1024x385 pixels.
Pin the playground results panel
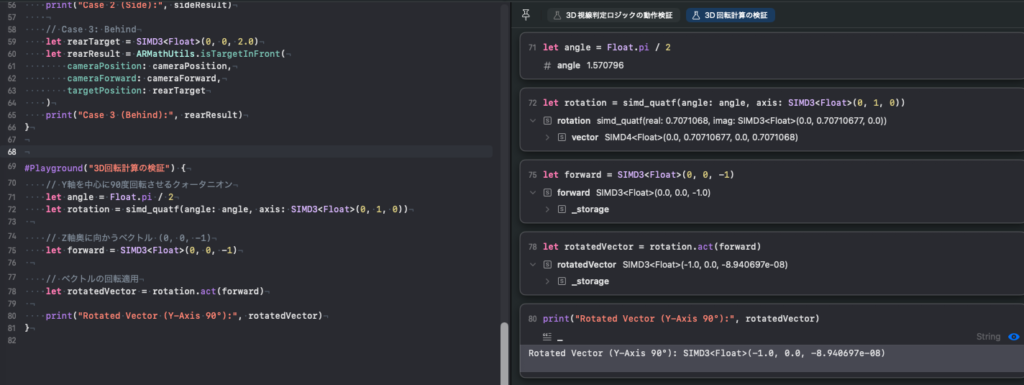point(526,14)
